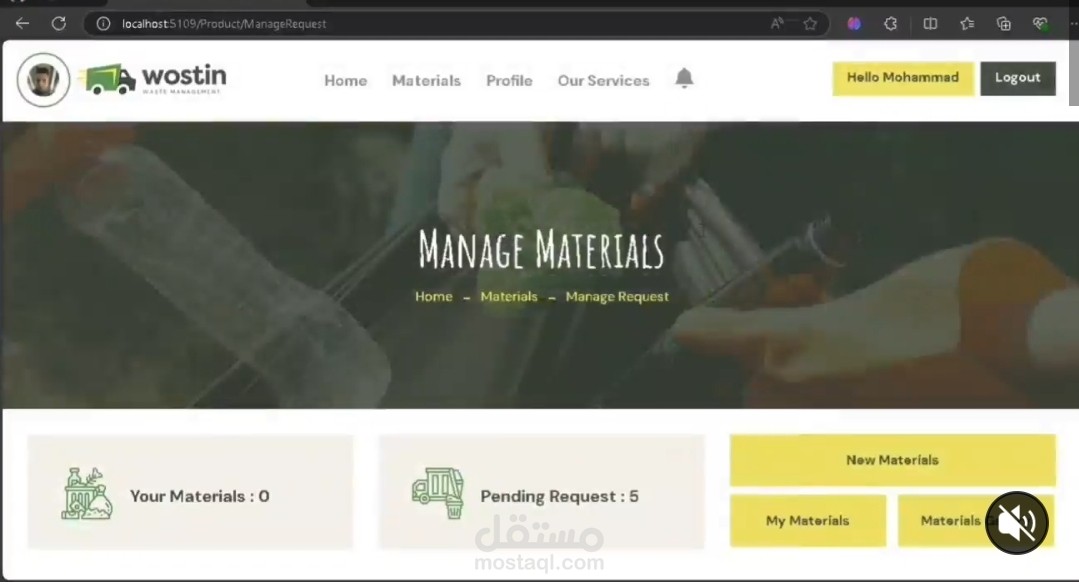Open Our Services in navigation menu
Image resolution: width=1079 pixels, height=586 pixels.
point(603,80)
